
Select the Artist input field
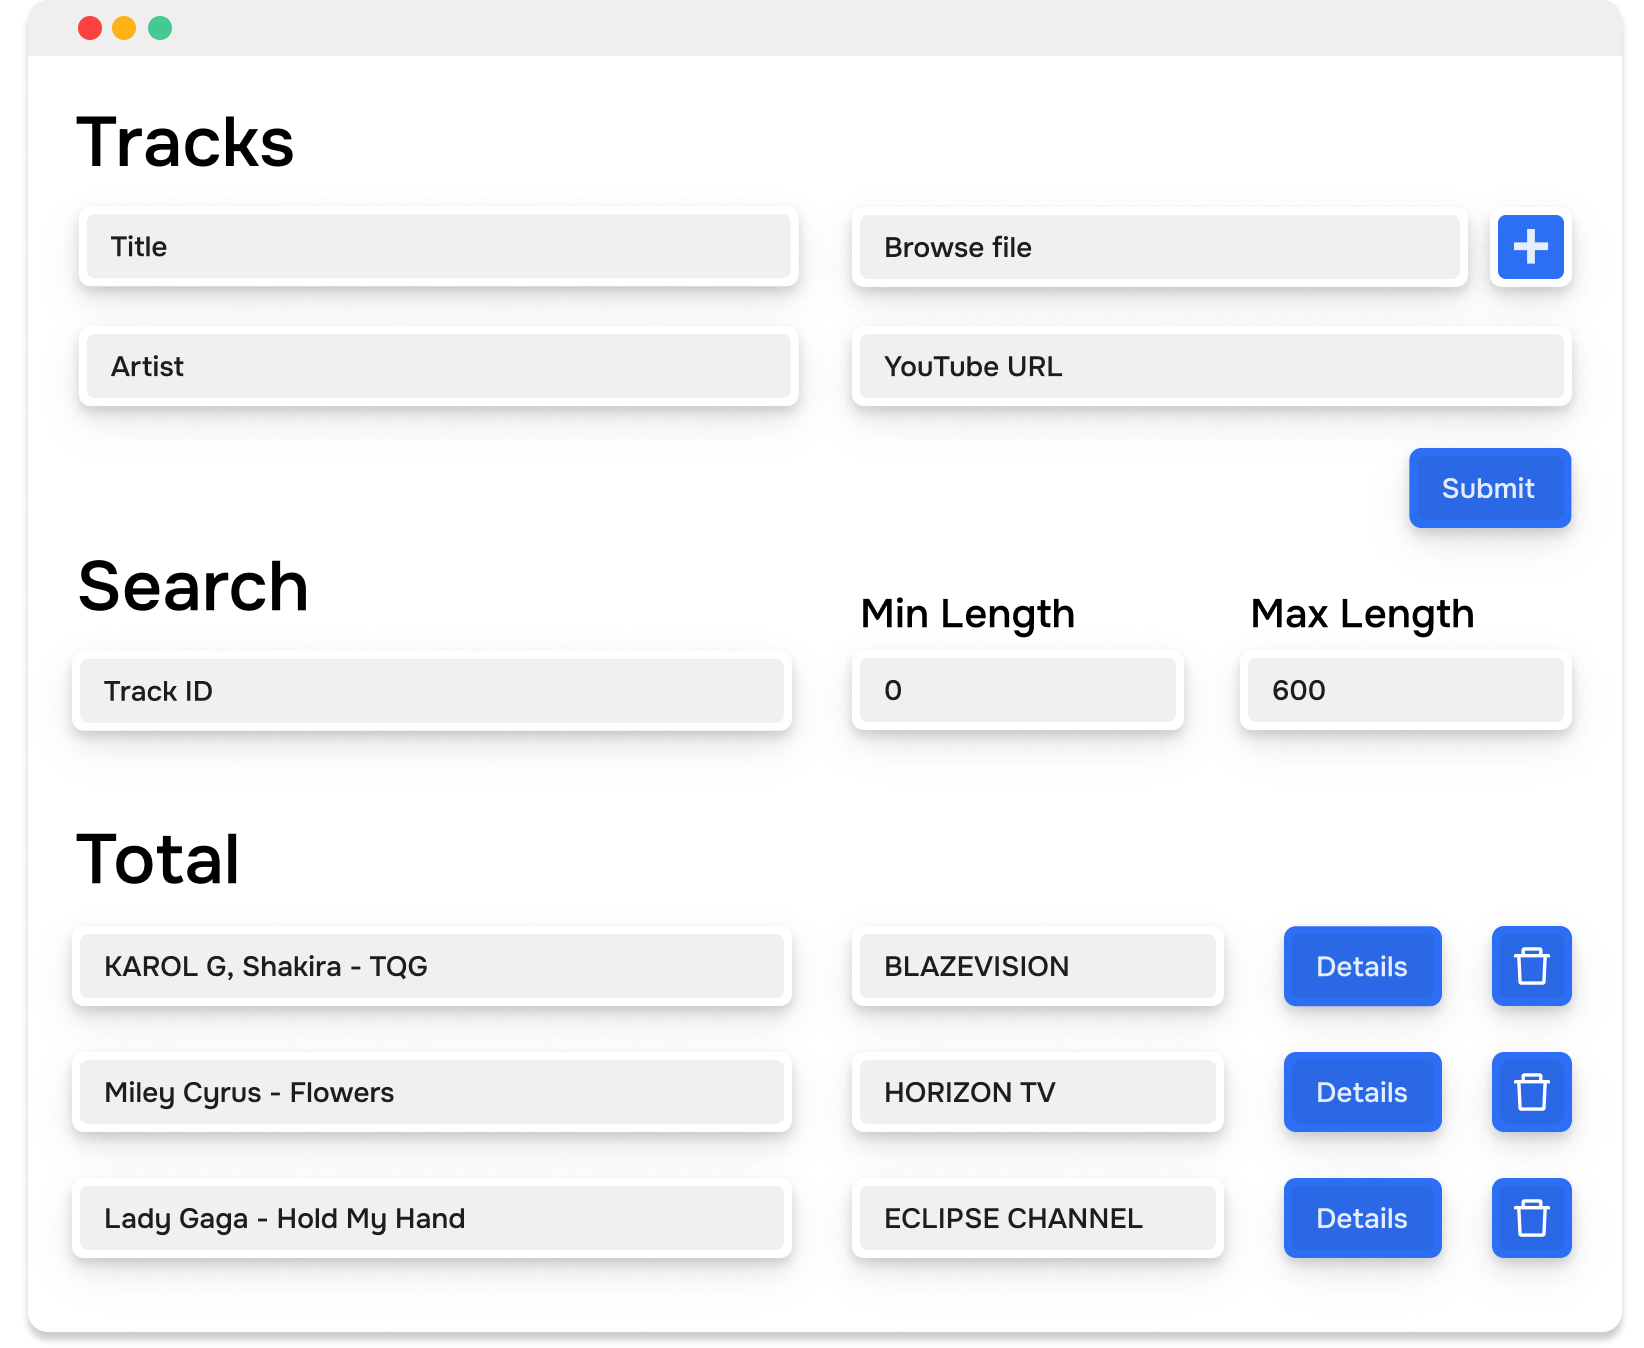tap(438, 367)
